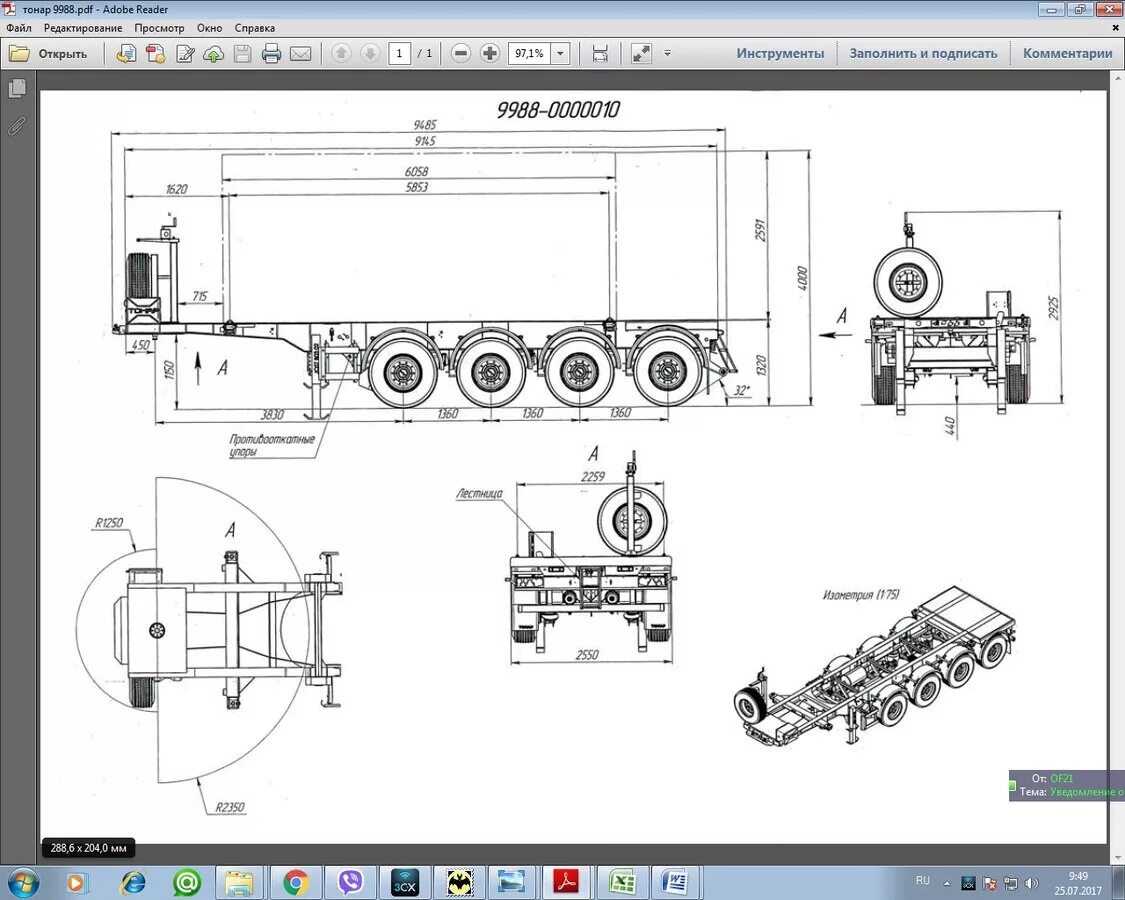Click the Изометрия (1:75) label

coord(860,595)
